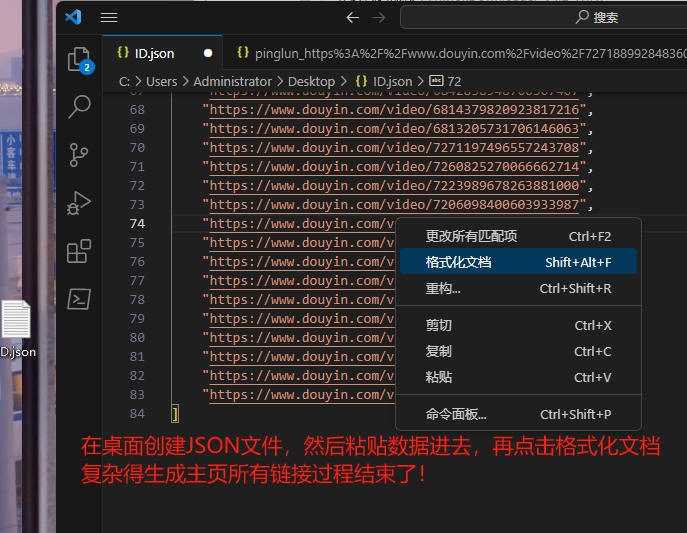Select 重构... in the context menu
The width and height of the screenshot is (687, 533).
[443, 288]
